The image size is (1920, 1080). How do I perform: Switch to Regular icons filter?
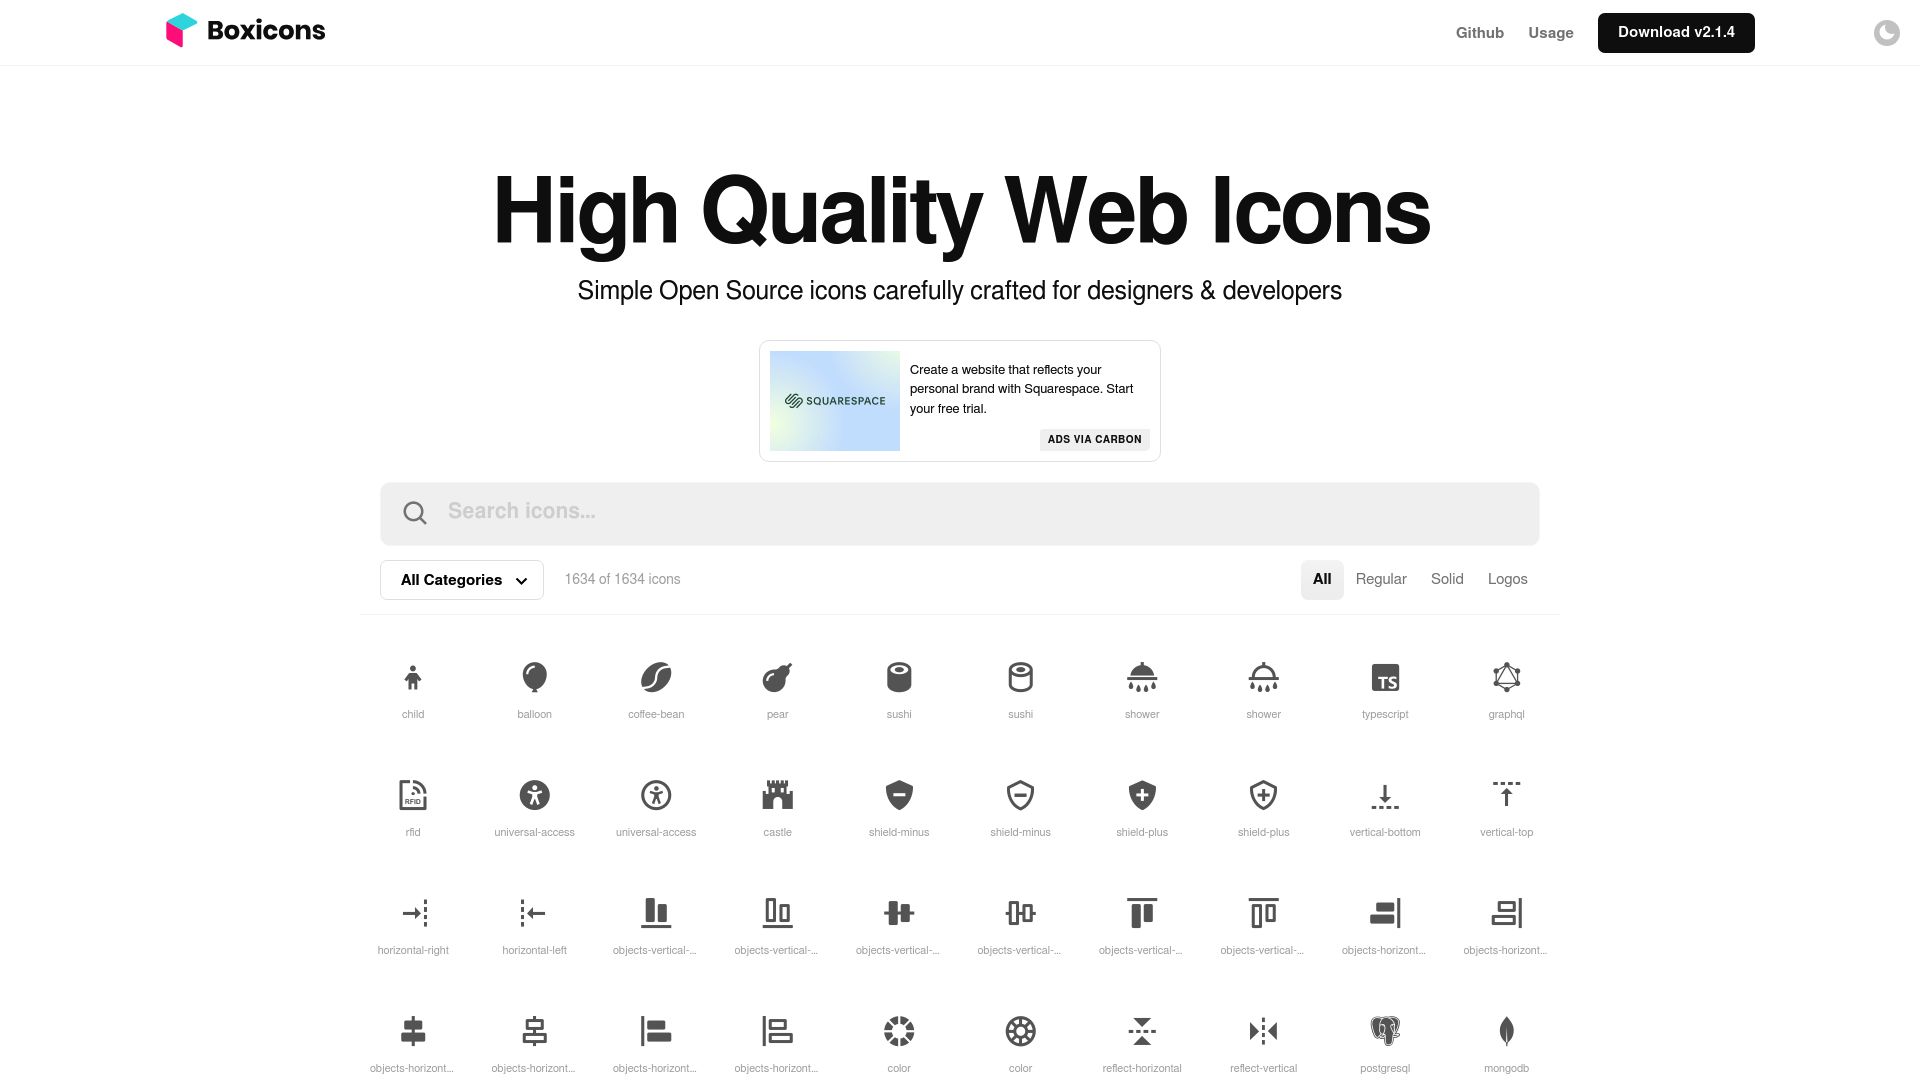(x=1381, y=579)
